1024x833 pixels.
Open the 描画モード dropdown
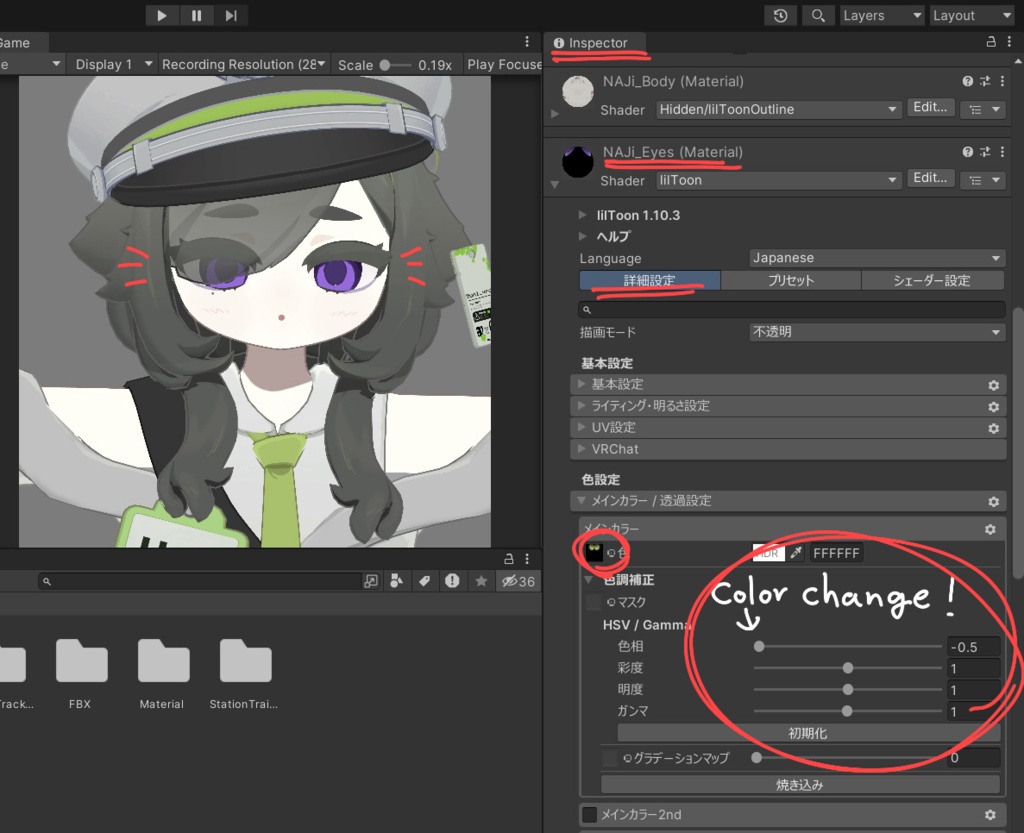[x=876, y=332]
